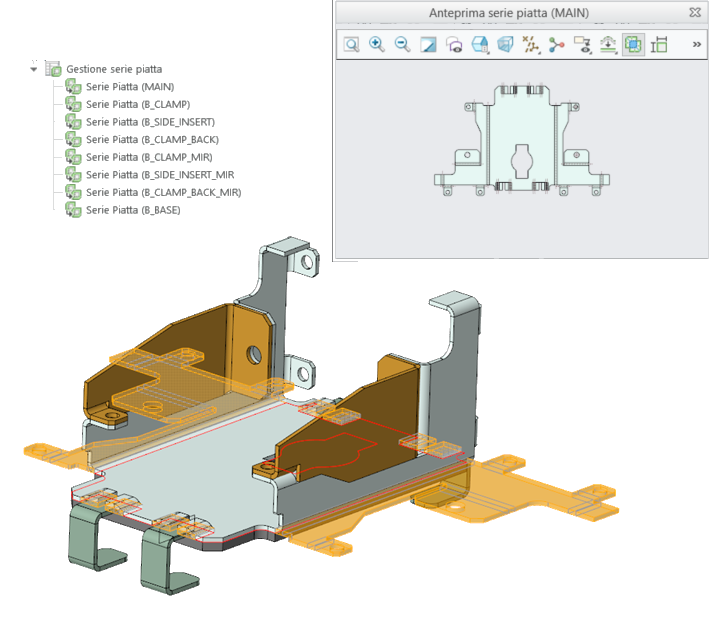Click the spin center icon with colored dots
This screenshot has height=624, width=711.
pos(556,44)
